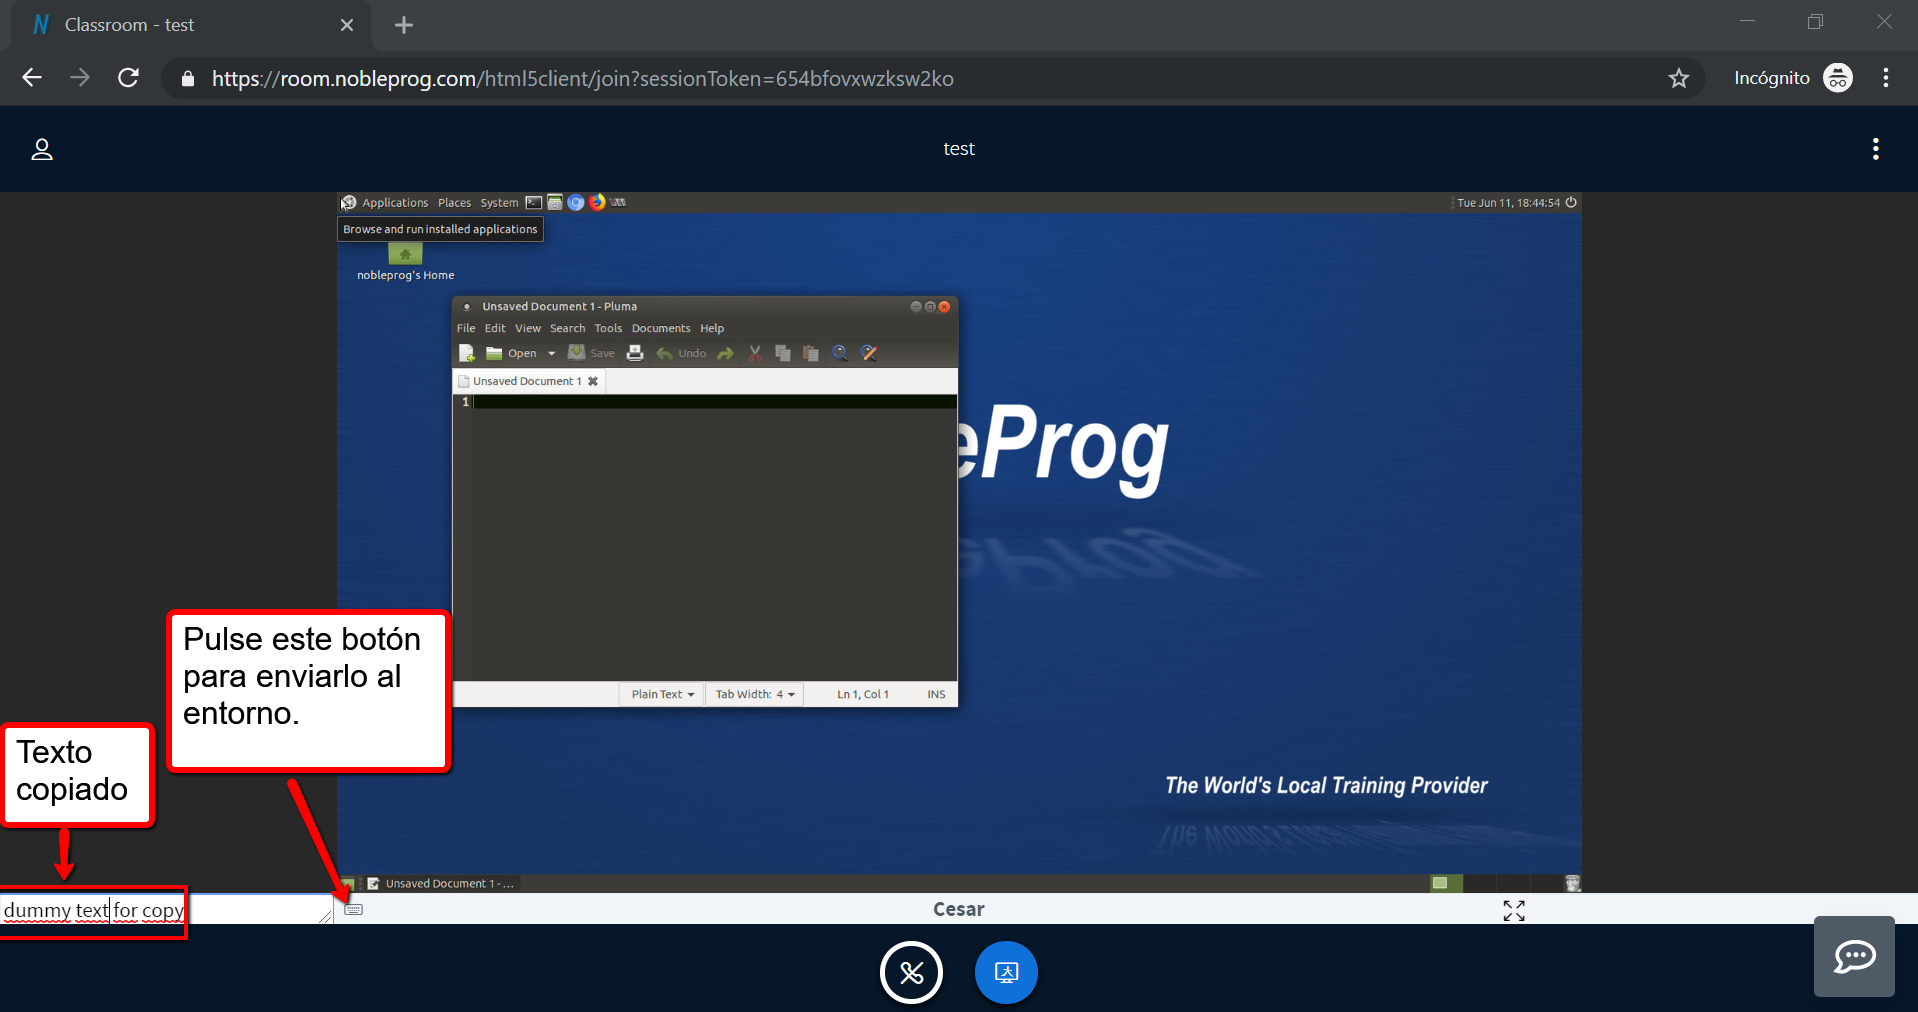Viewport: 1918px width, 1012px height.
Task: Click the blue screen share button
Action: click(x=1005, y=972)
